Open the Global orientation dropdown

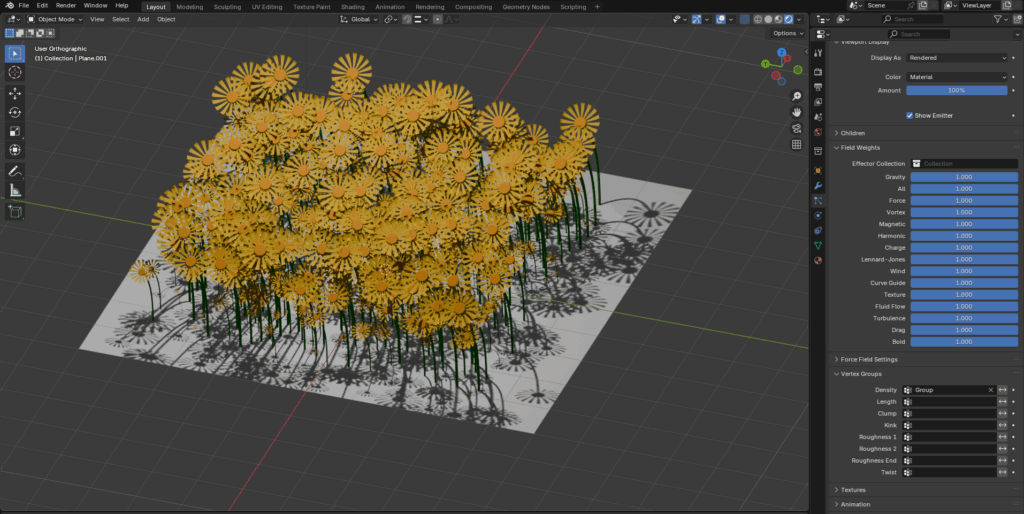pyautogui.click(x=359, y=19)
